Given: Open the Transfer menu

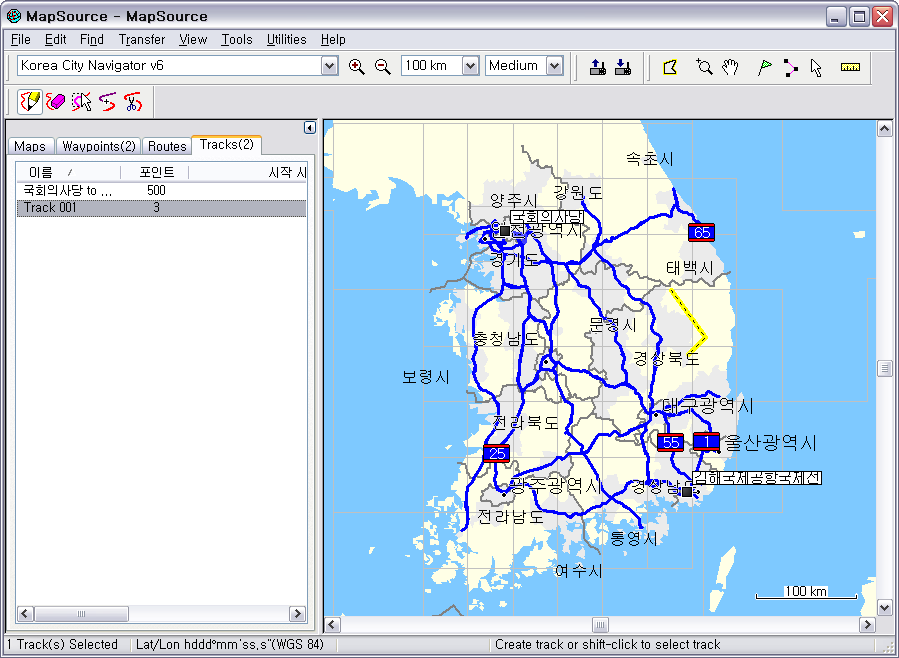Looking at the screenshot, I should click(x=142, y=40).
